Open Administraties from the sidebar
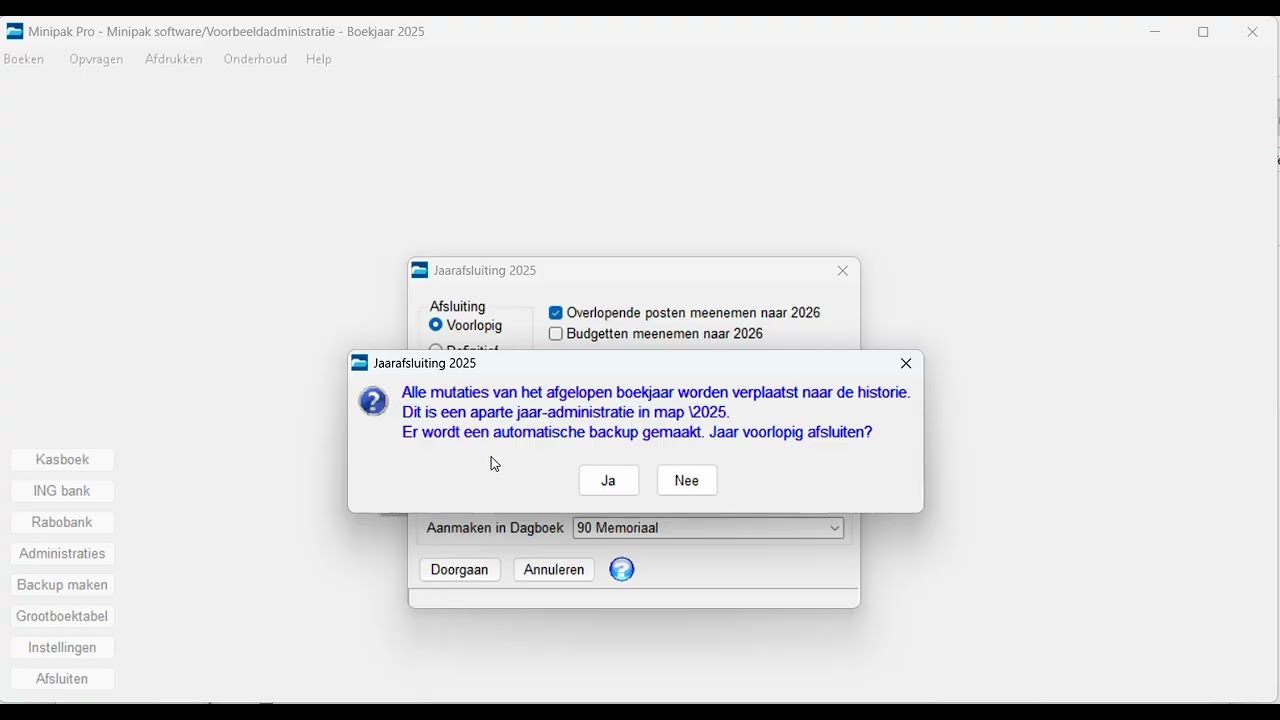 coord(62,554)
